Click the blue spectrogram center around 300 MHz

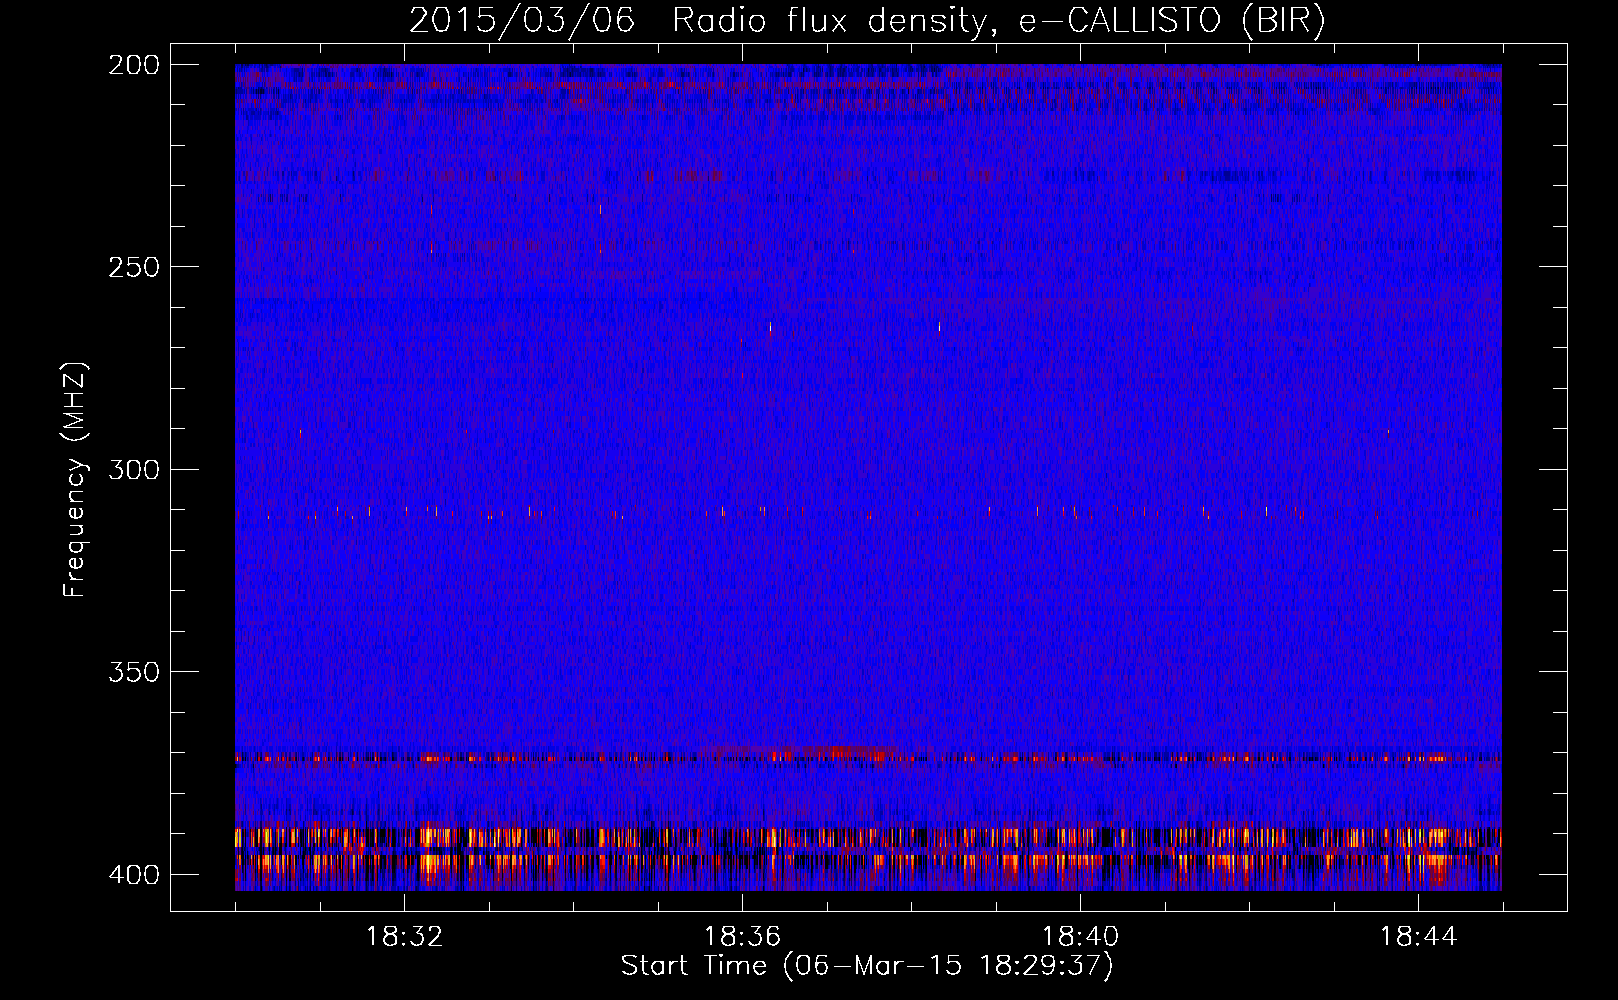tap(868, 469)
